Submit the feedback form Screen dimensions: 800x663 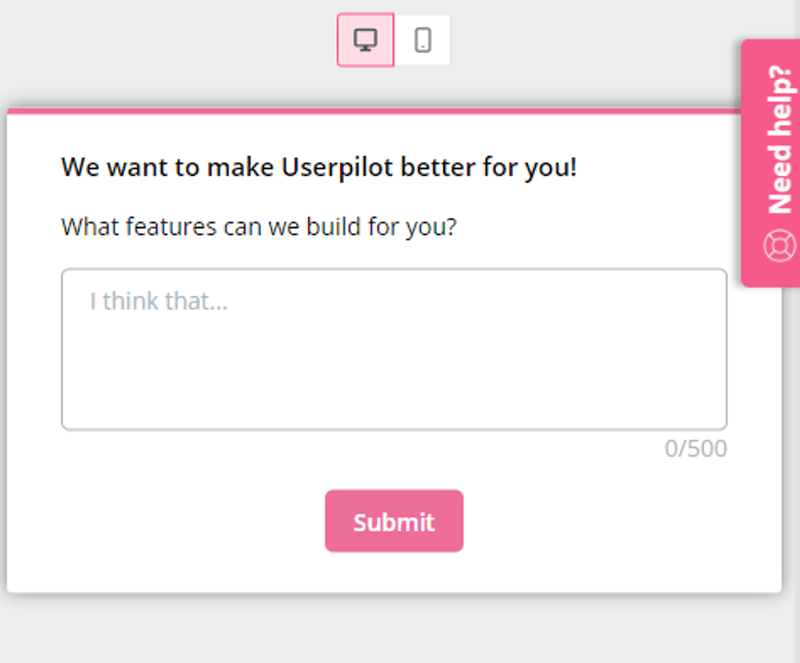393,521
